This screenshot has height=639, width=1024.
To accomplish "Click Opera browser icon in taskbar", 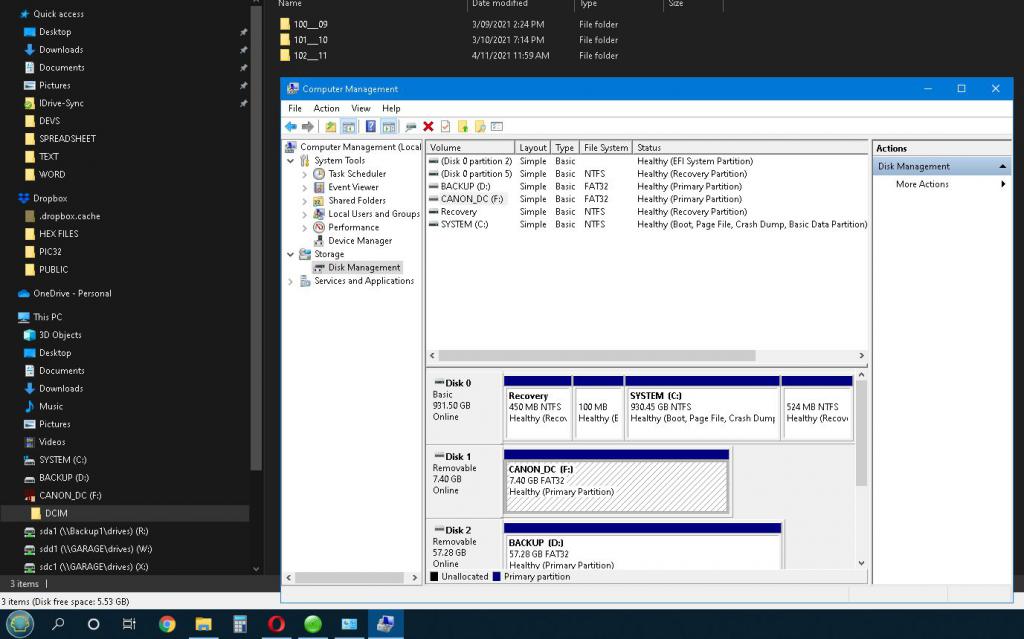I will tap(276, 624).
